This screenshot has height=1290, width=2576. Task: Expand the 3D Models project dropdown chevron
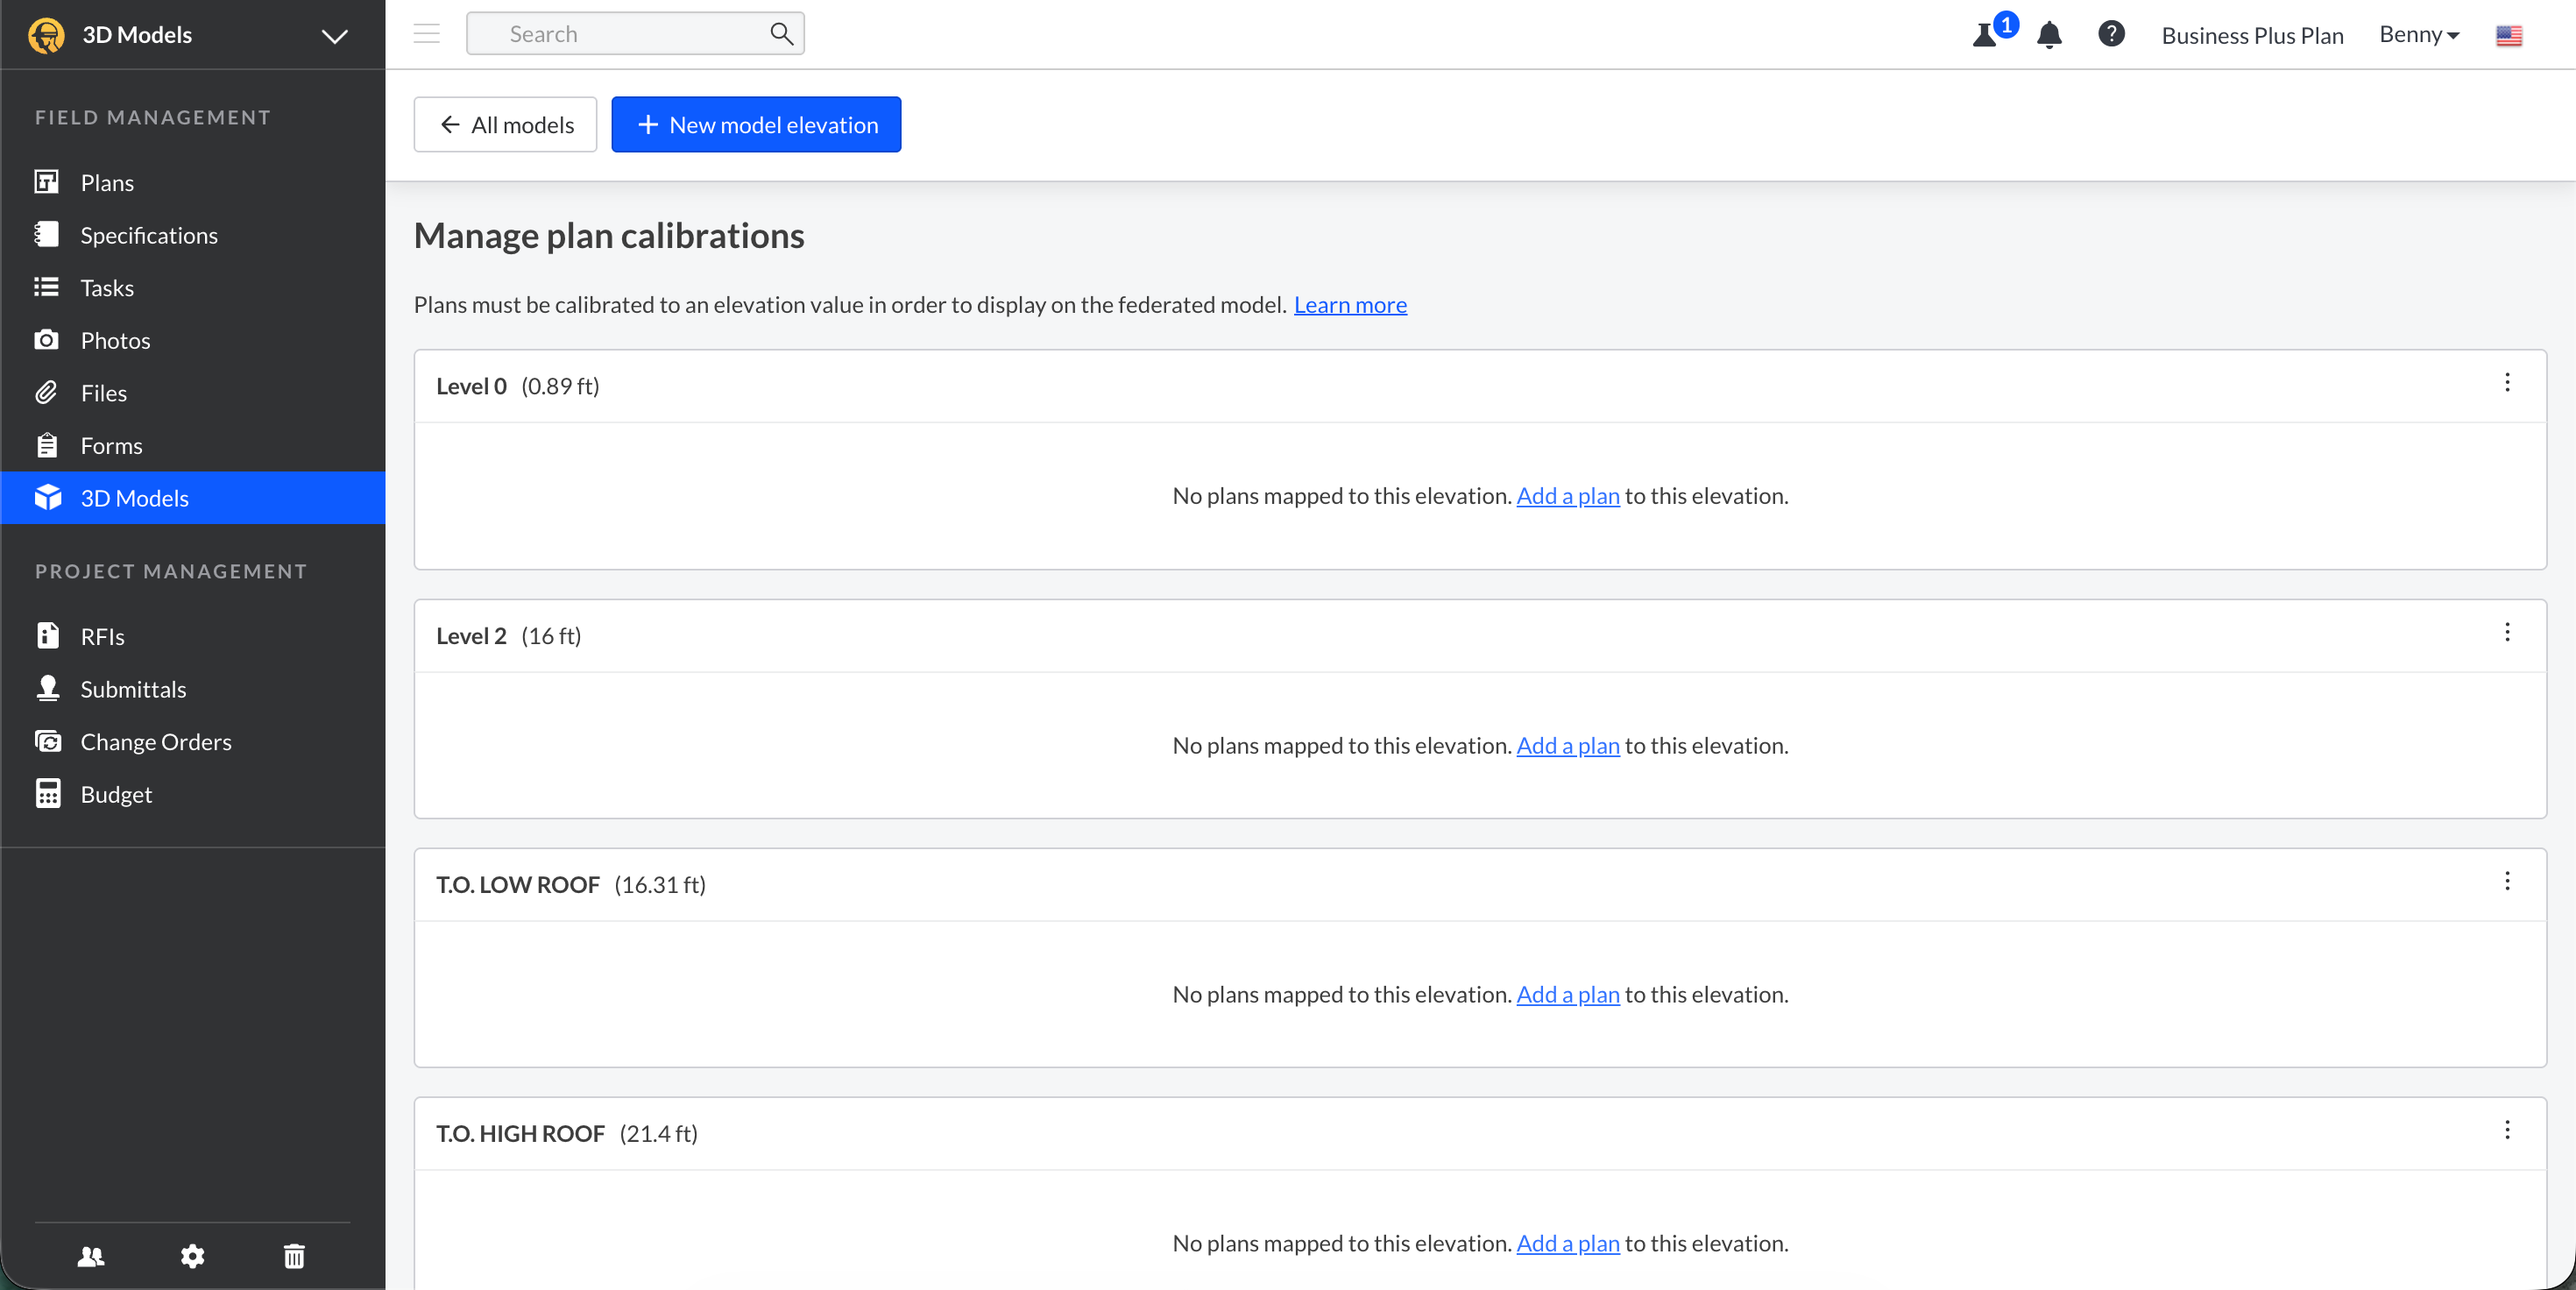pyautogui.click(x=334, y=36)
